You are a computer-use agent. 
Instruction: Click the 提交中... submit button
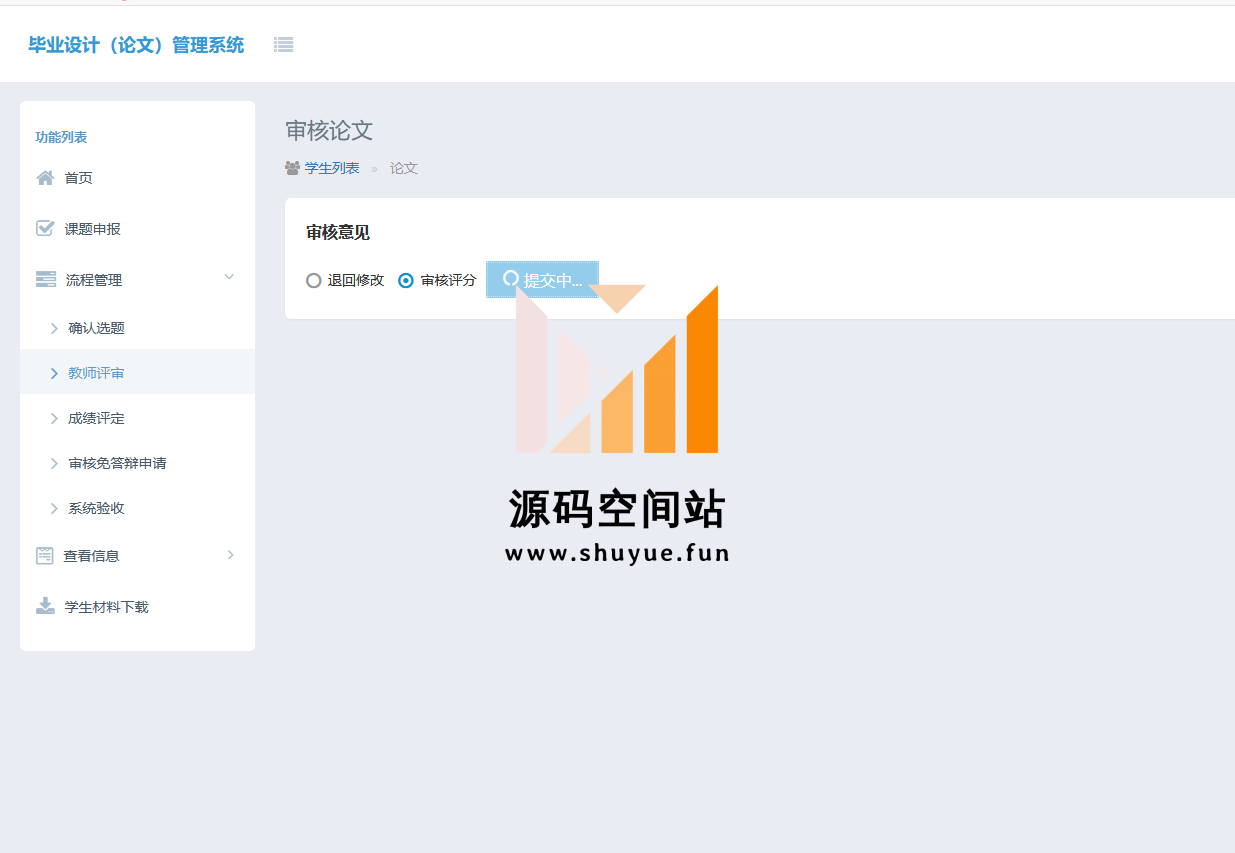[542, 280]
